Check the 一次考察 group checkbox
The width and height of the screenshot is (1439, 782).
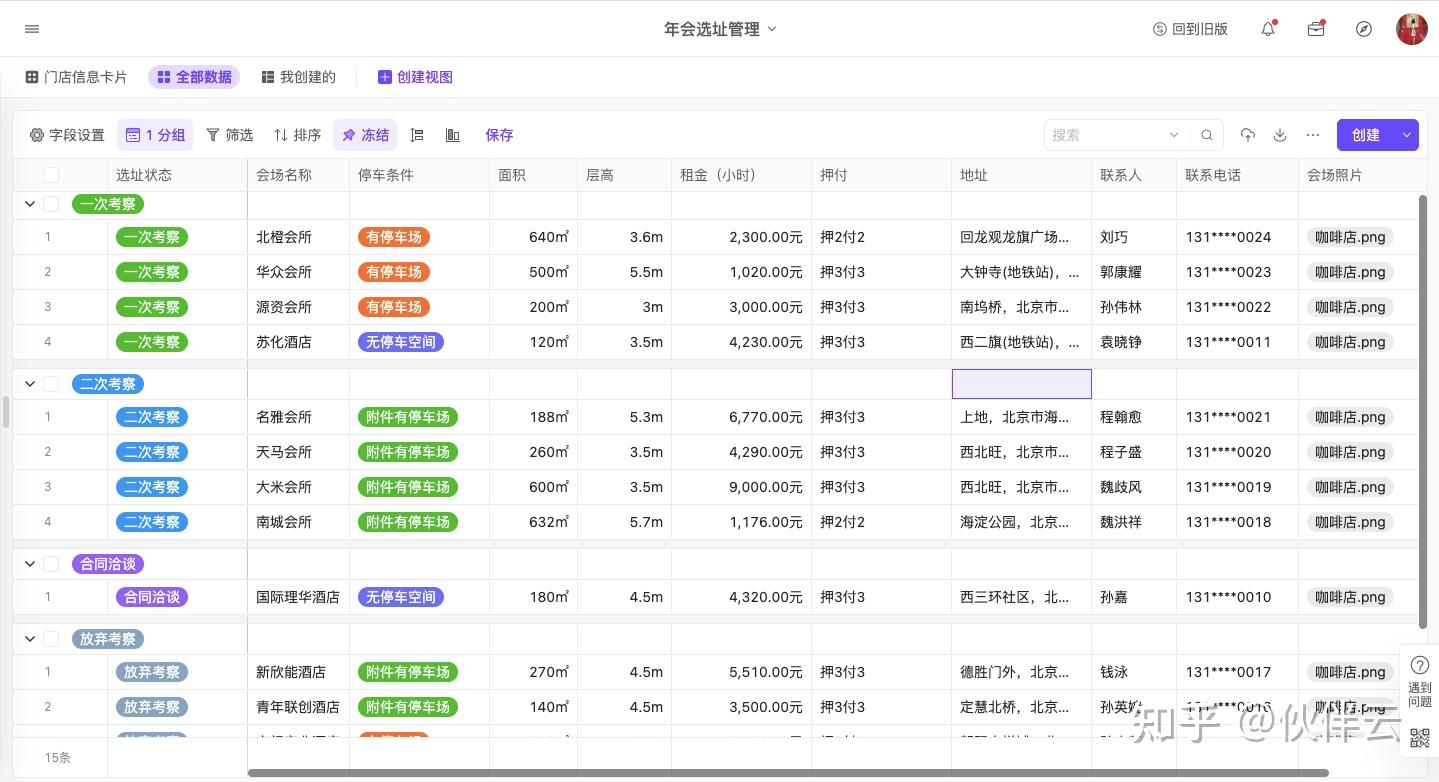point(51,204)
